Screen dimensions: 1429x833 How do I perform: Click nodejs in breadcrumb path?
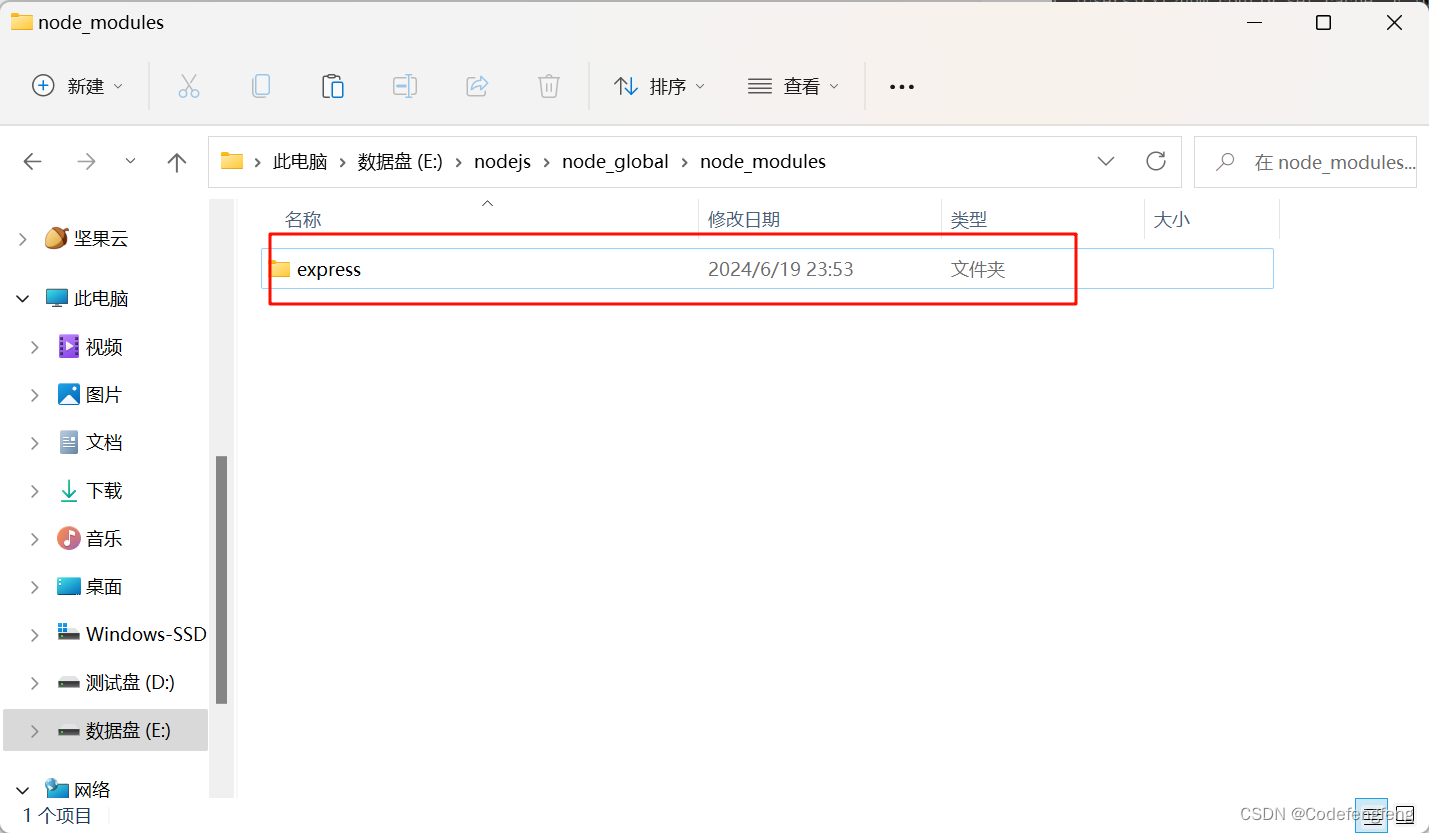pyautogui.click(x=502, y=161)
